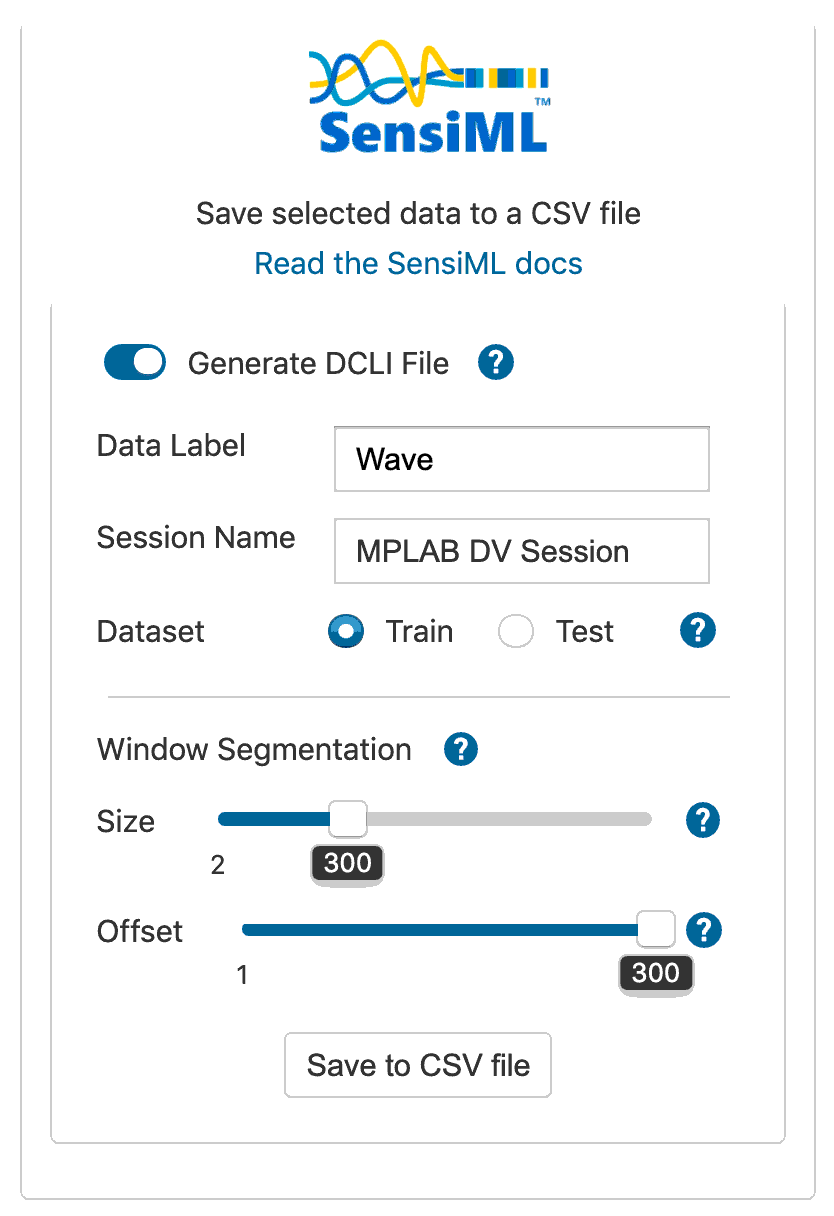Open the Read the SensiML docs link

[x=418, y=263]
